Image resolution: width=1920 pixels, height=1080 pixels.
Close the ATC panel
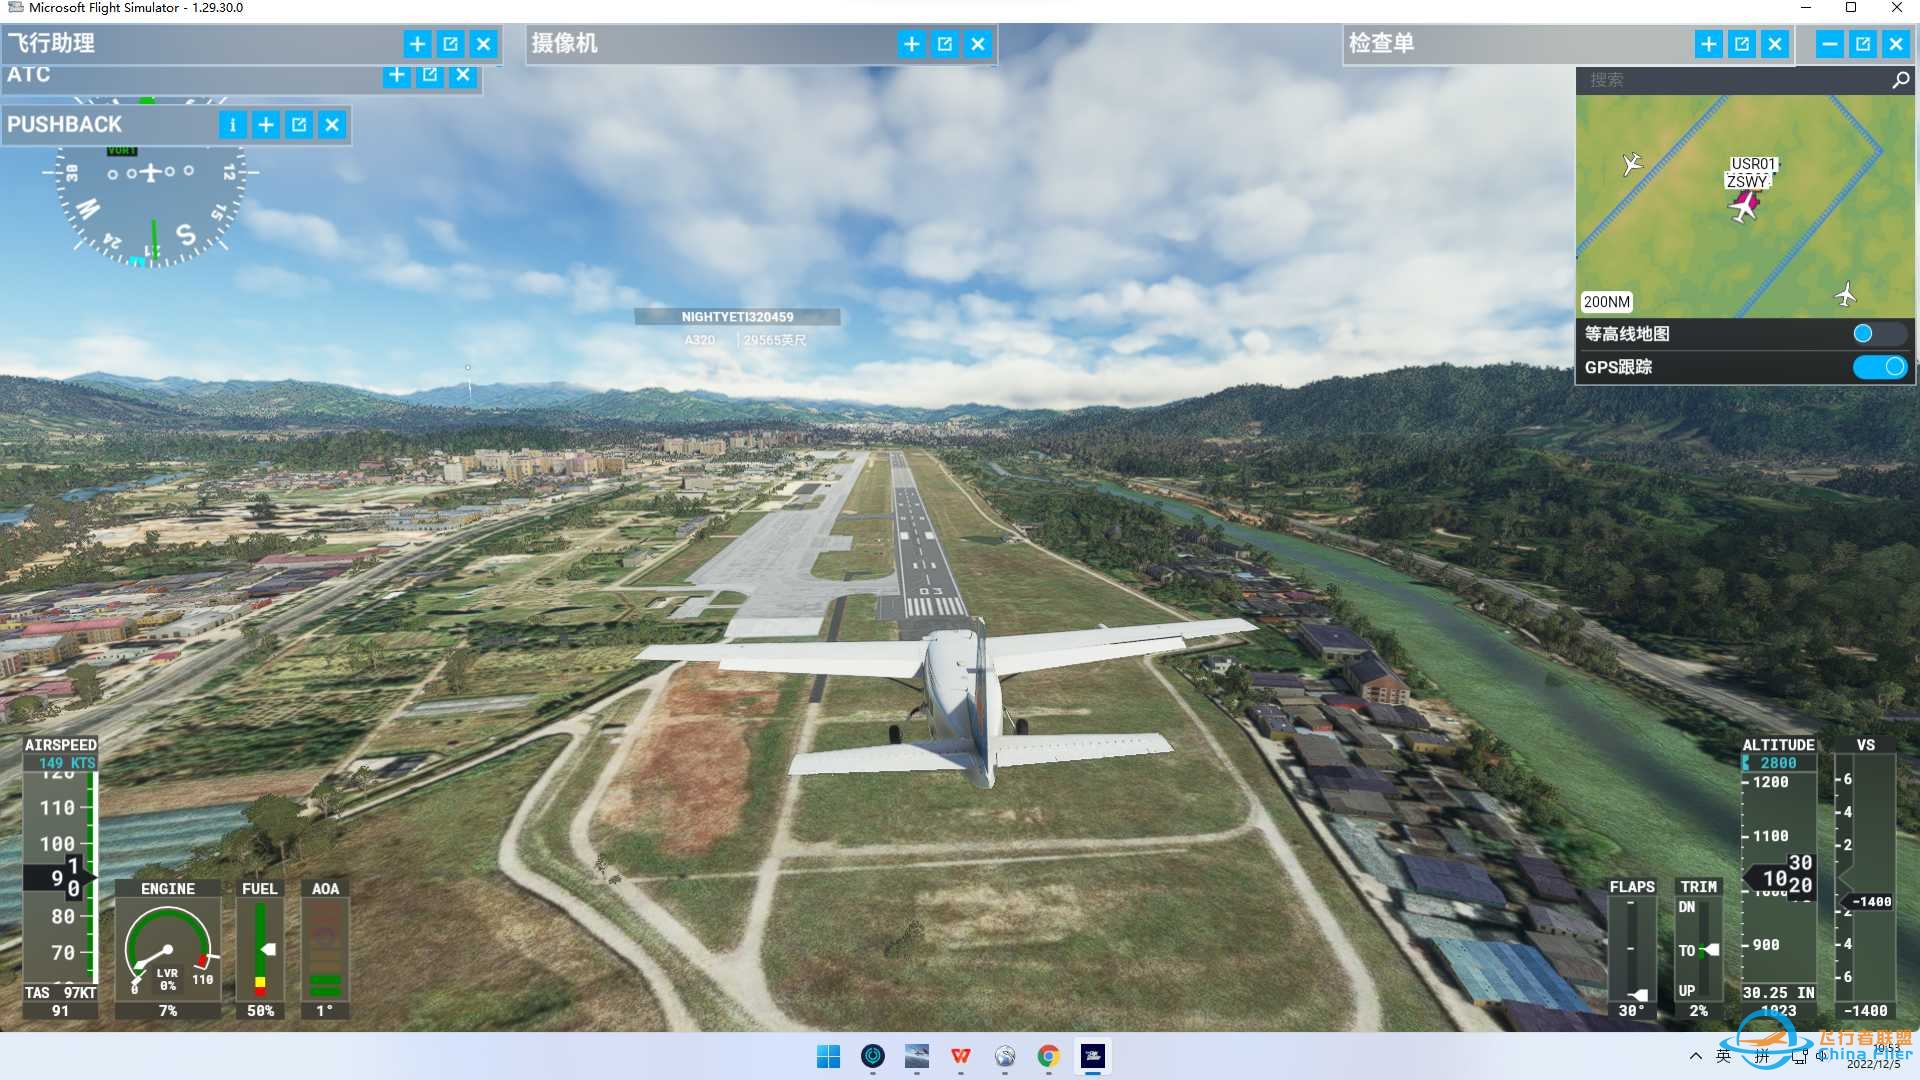point(463,75)
